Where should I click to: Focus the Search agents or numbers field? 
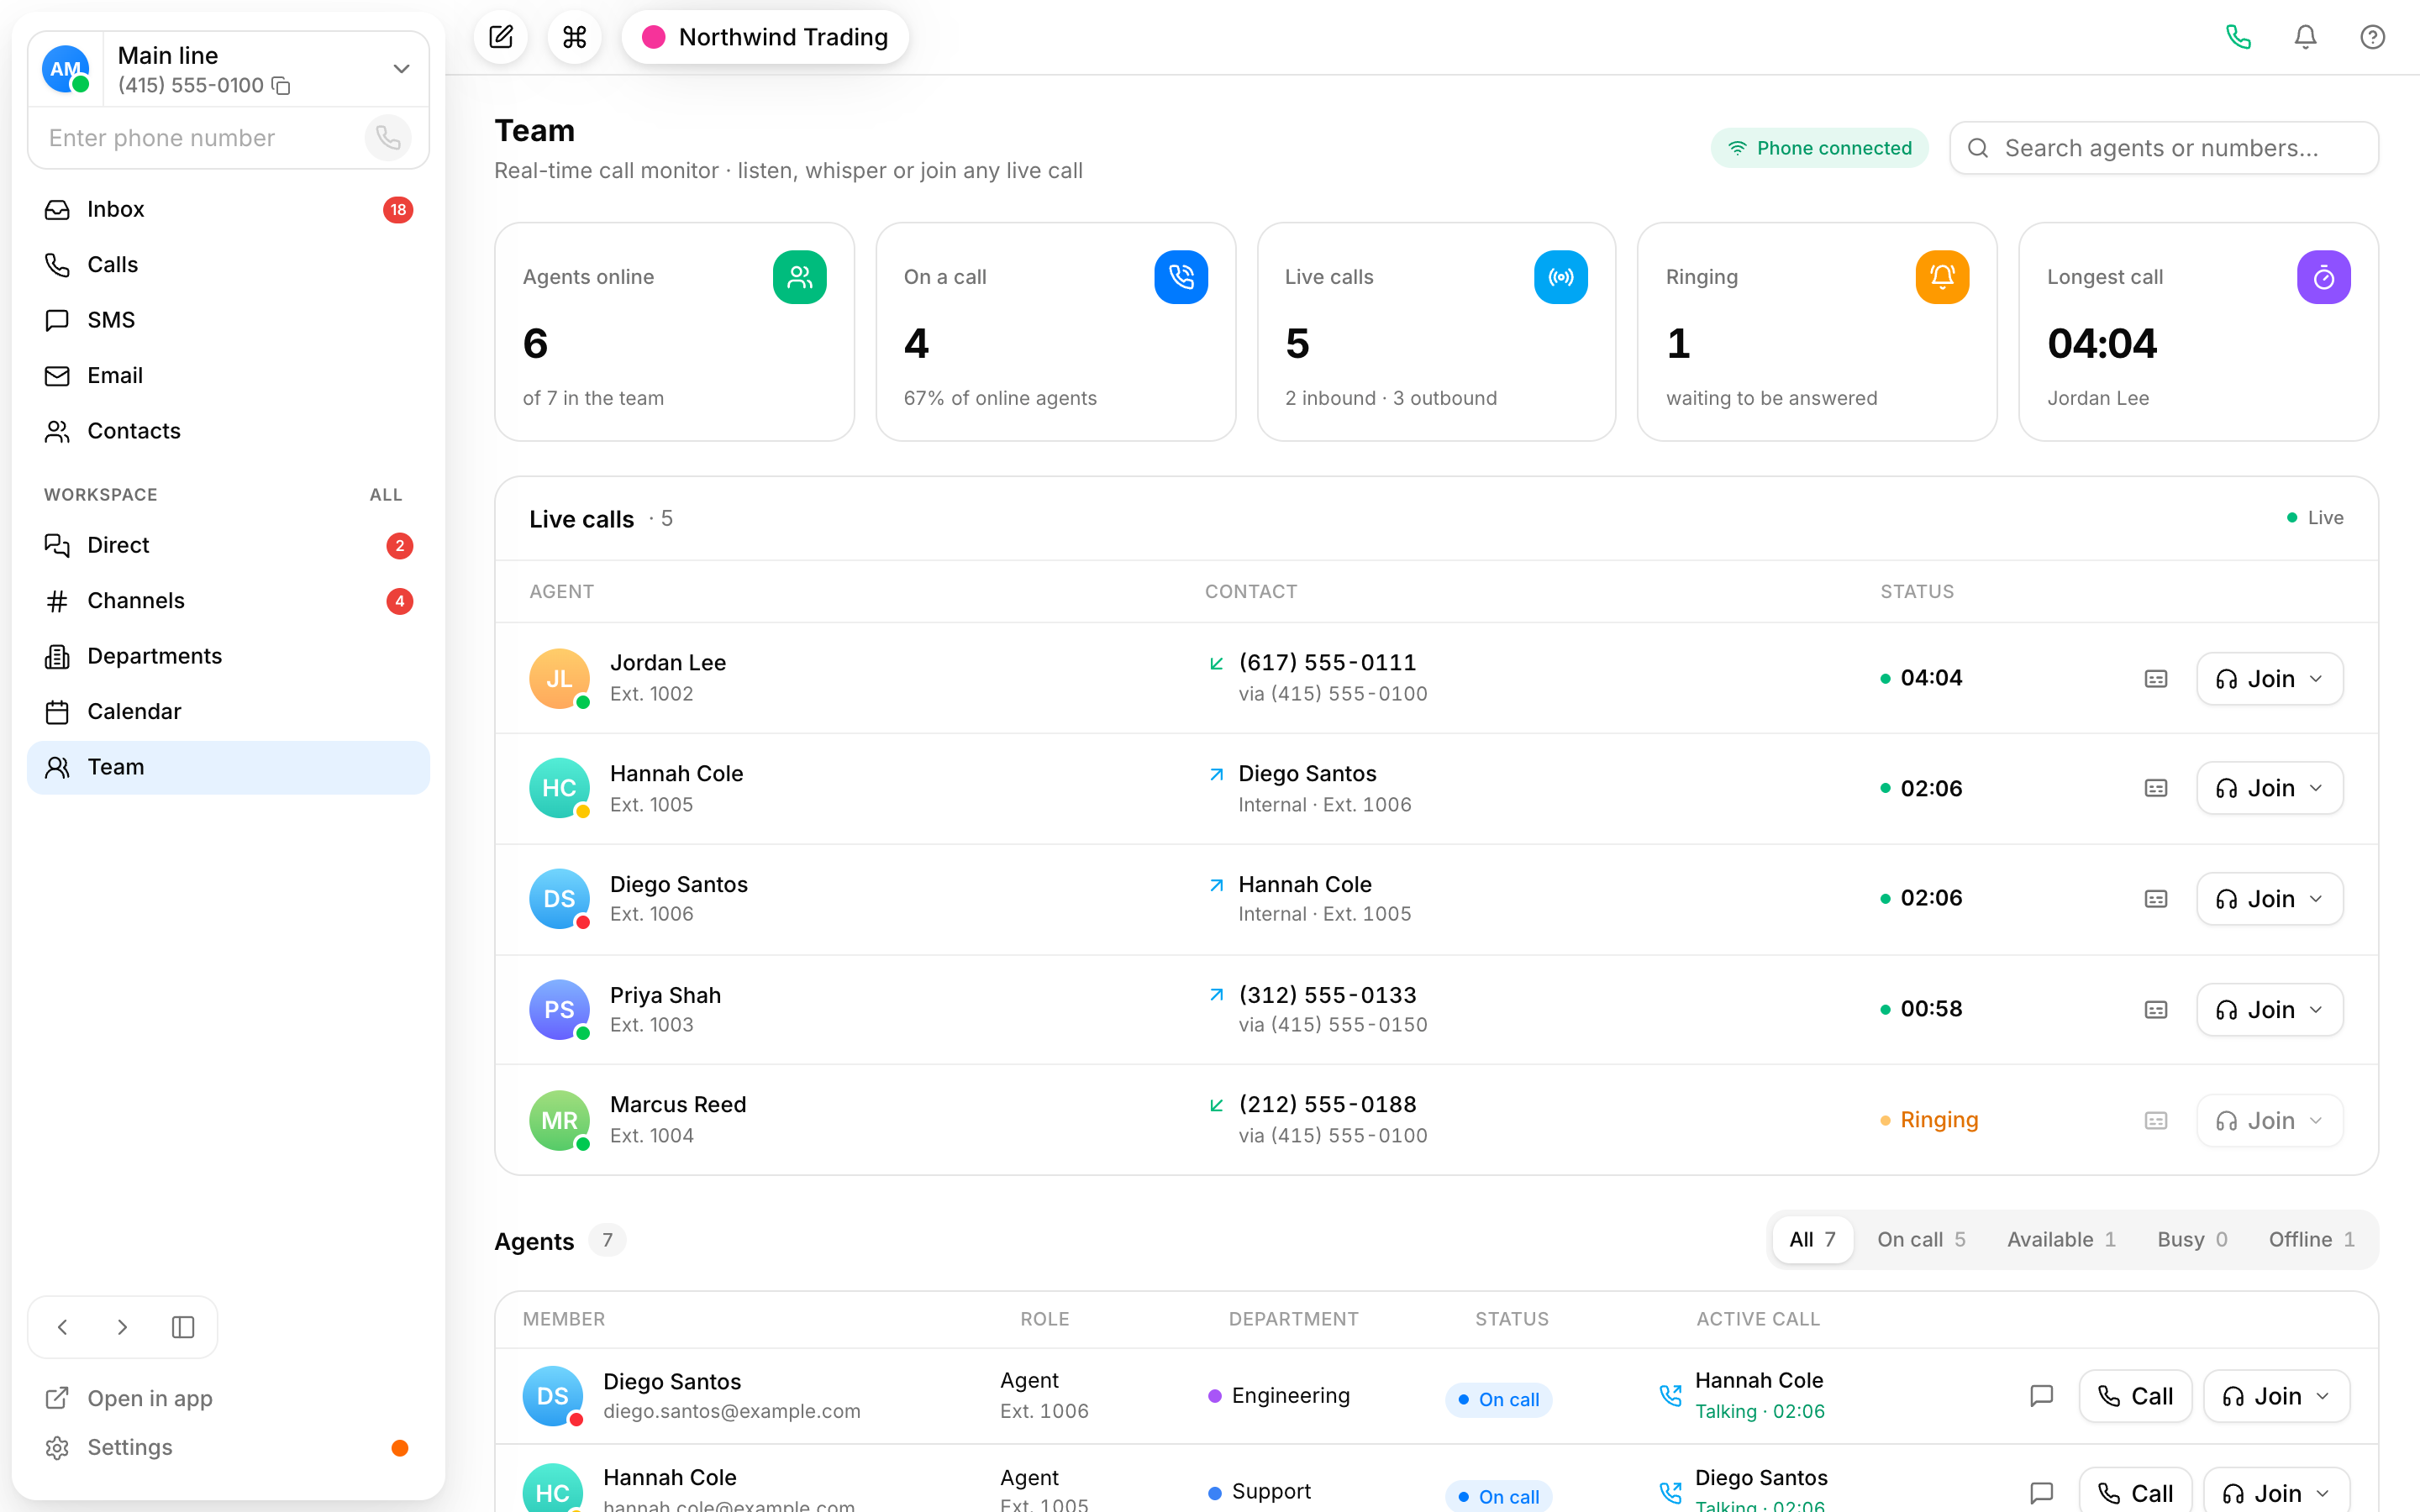coord(2164,148)
